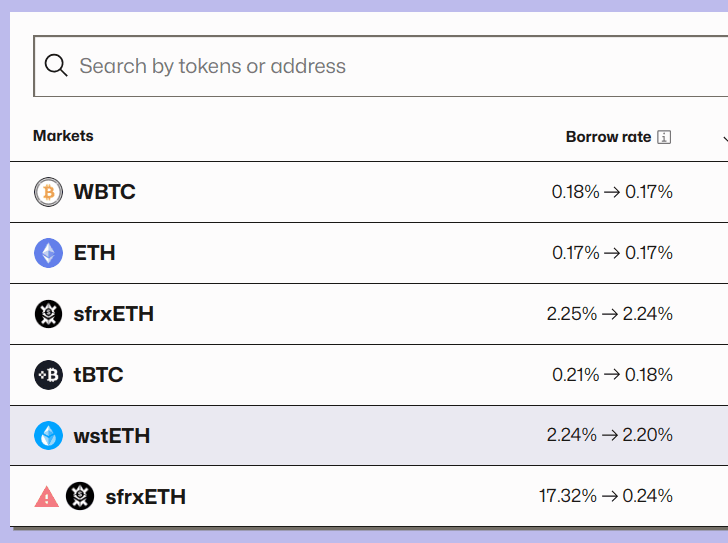
Task: Select the 0.21% → 0.18% borrow rate
Action: tap(612, 375)
